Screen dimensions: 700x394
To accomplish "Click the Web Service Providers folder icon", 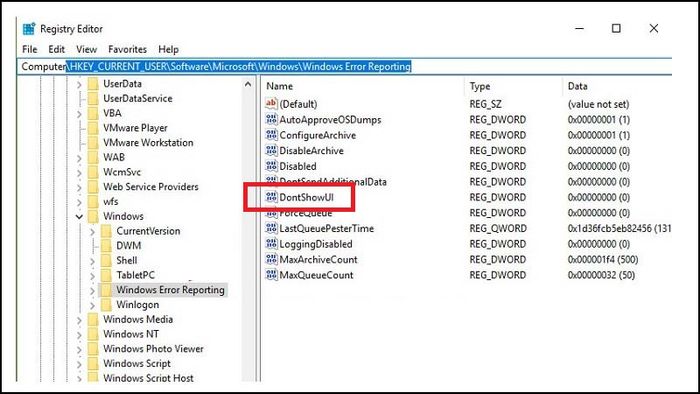I will click(x=93, y=187).
